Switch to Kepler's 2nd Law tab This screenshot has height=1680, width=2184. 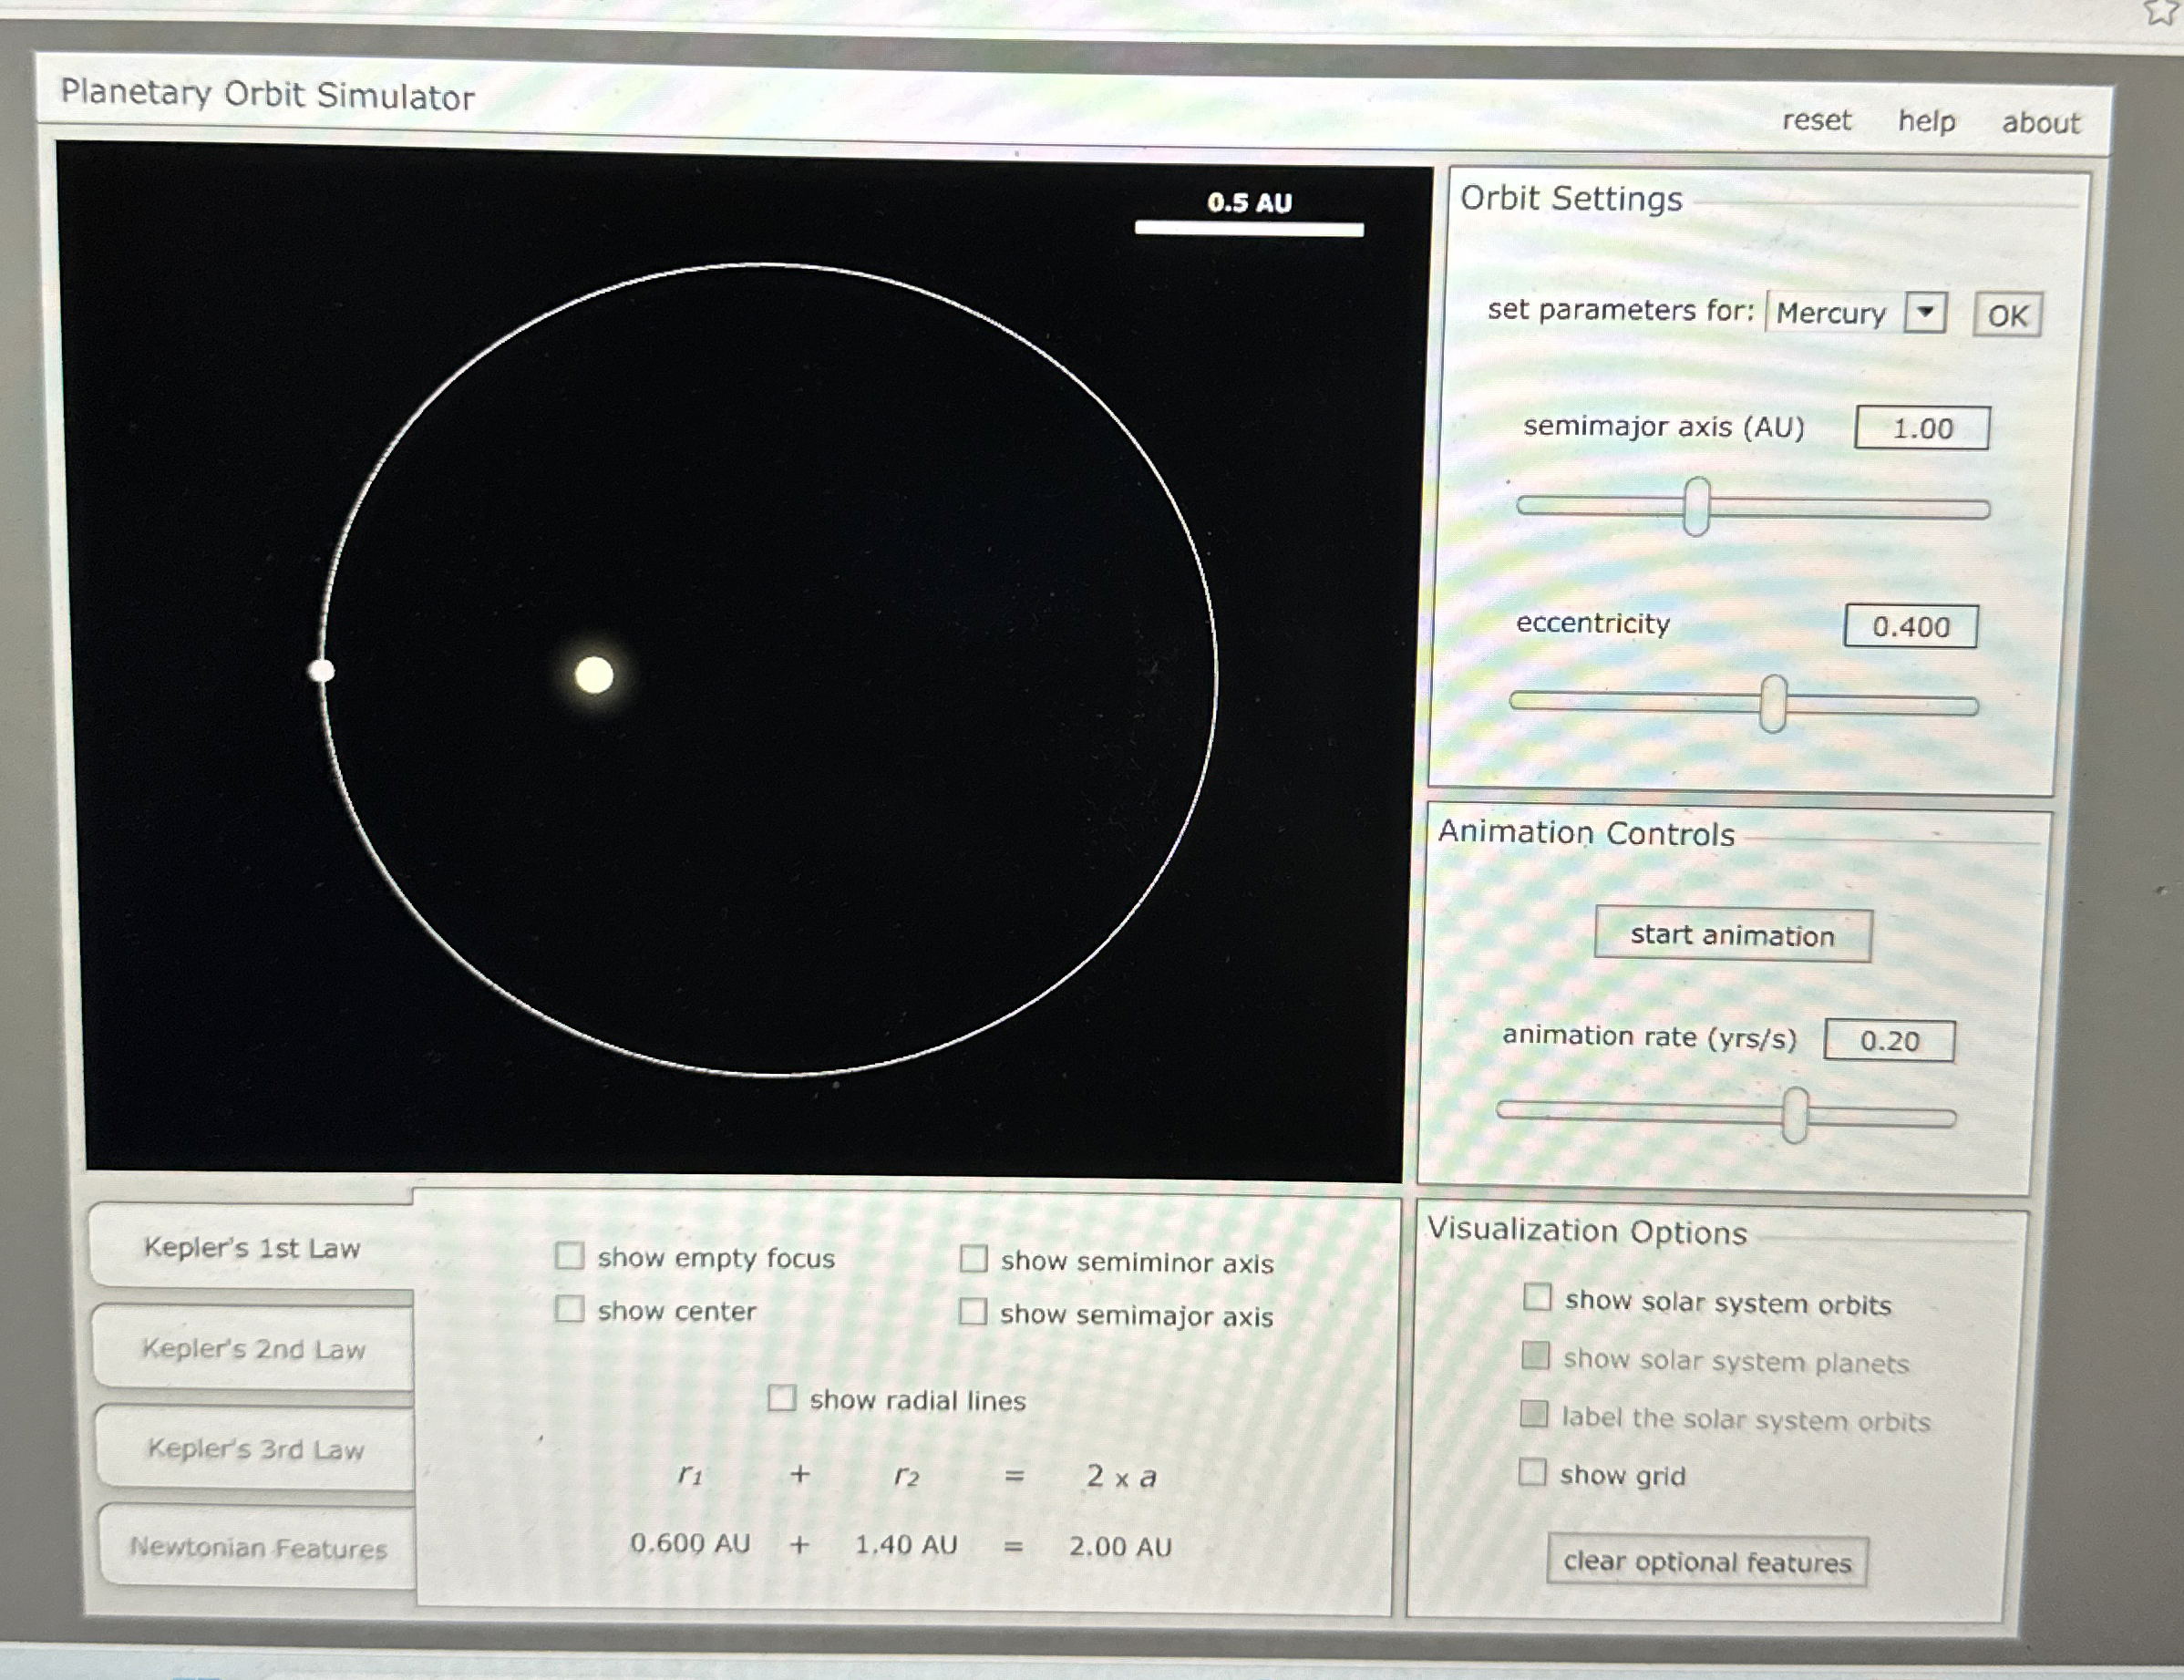pos(253,1349)
